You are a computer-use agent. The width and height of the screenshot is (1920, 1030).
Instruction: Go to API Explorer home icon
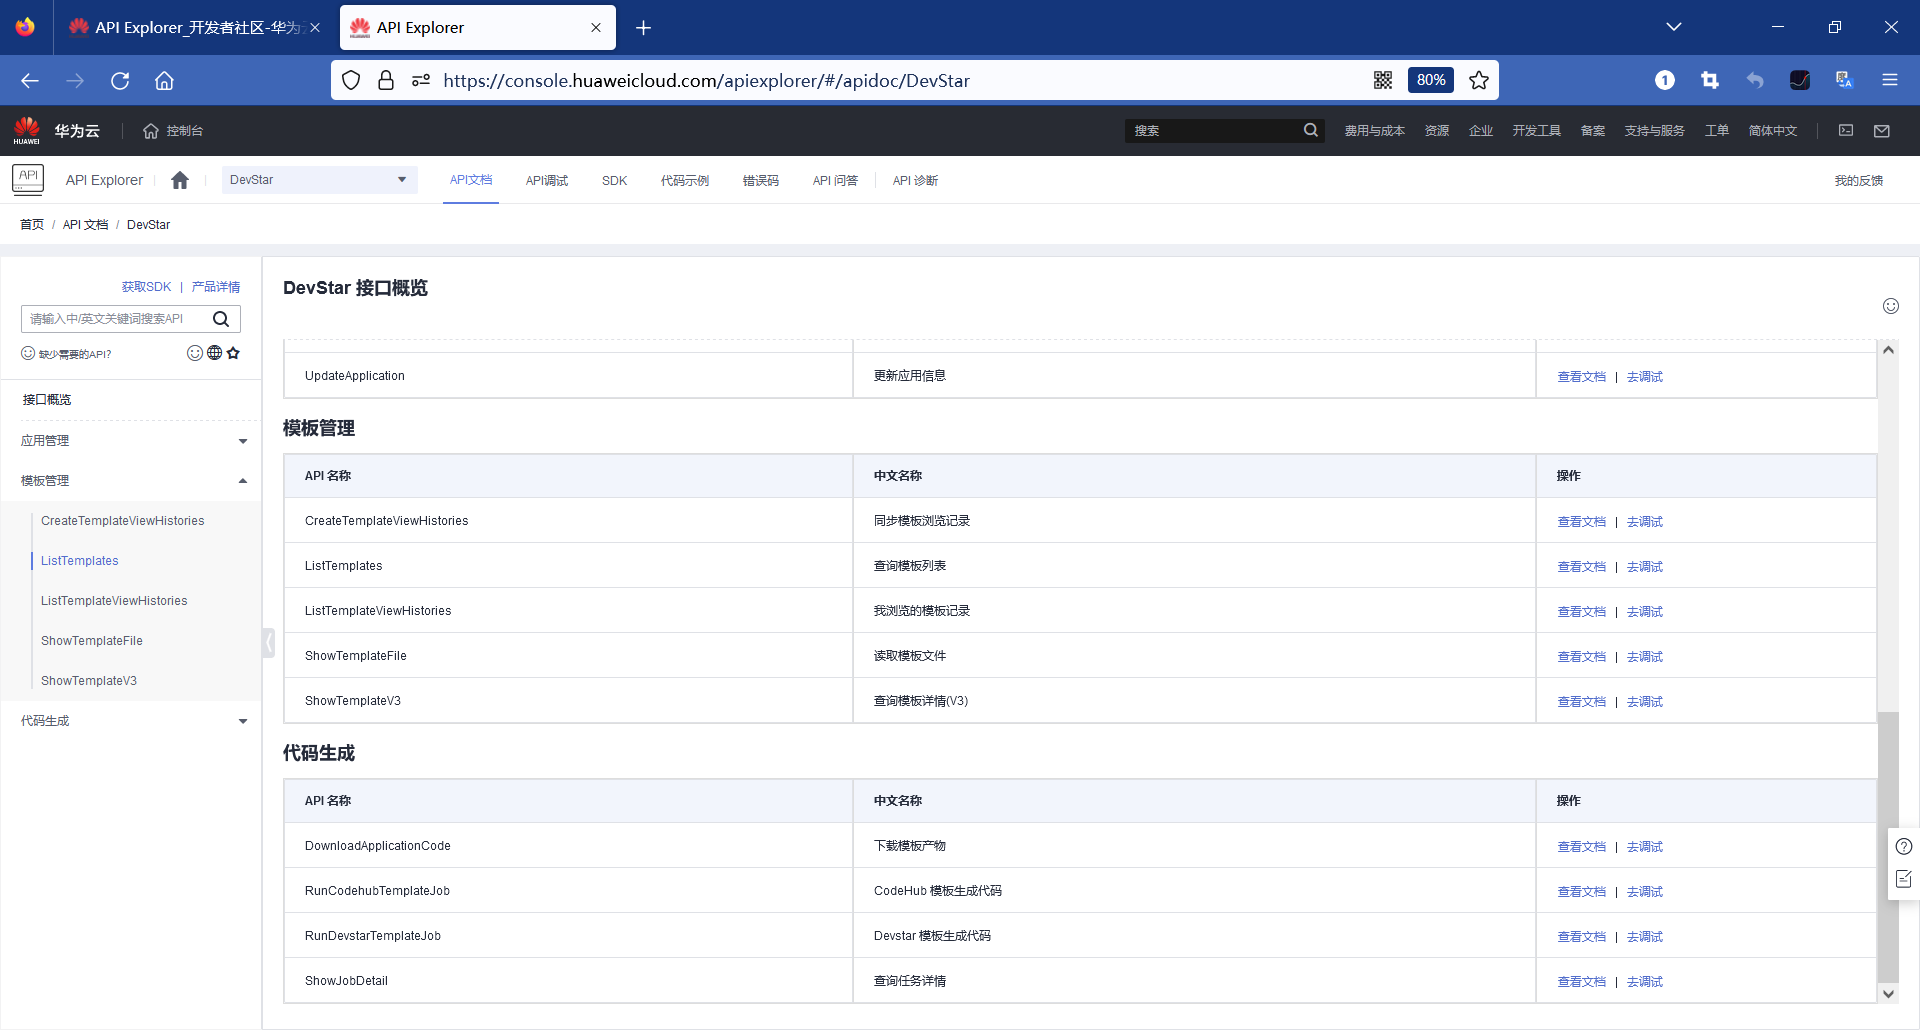[180, 180]
